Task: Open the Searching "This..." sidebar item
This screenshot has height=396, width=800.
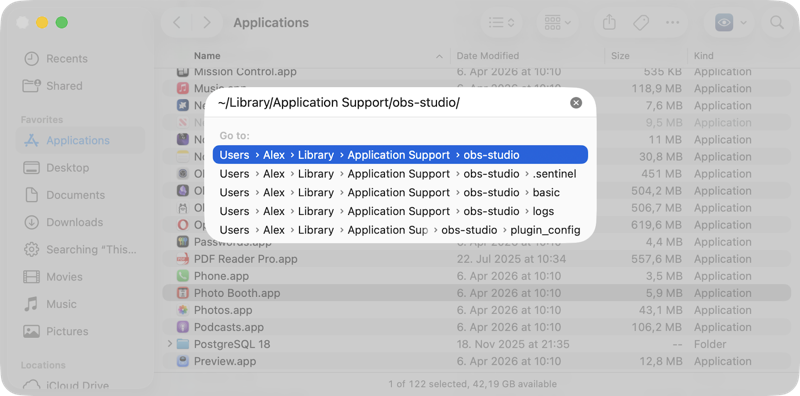Action: click(x=81, y=250)
